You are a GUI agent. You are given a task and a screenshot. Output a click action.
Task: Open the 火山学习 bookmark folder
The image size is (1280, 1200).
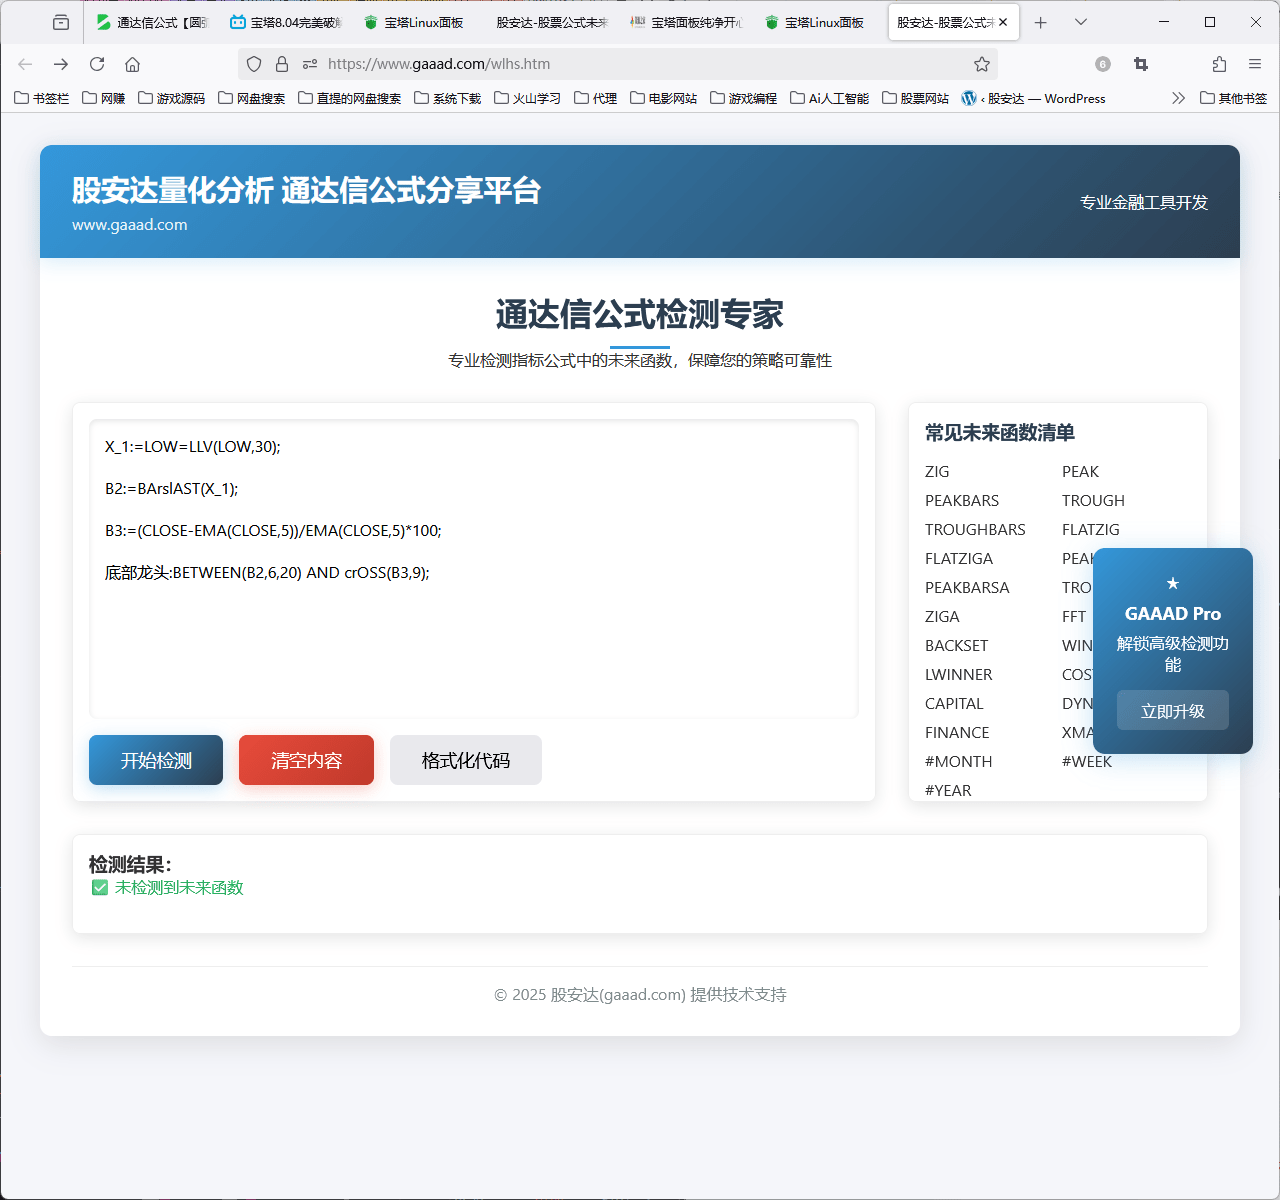tap(527, 98)
